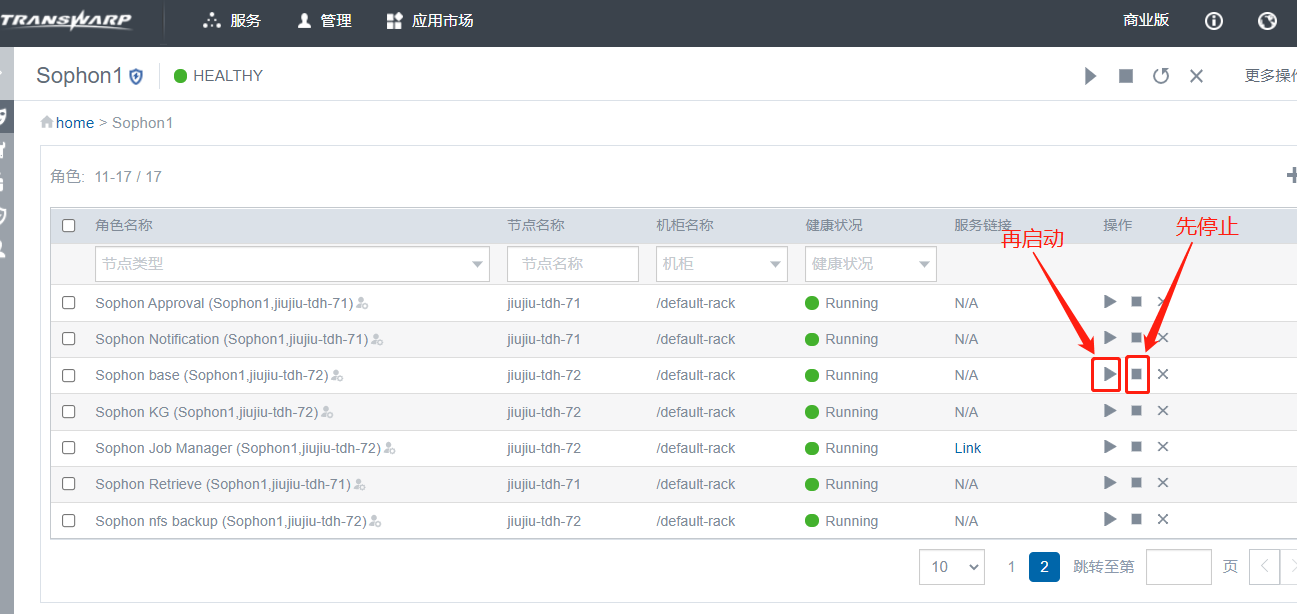Image resolution: width=1297 pixels, height=614 pixels.
Task: Stop the Sophon Job Manager role
Action: click(x=1136, y=447)
